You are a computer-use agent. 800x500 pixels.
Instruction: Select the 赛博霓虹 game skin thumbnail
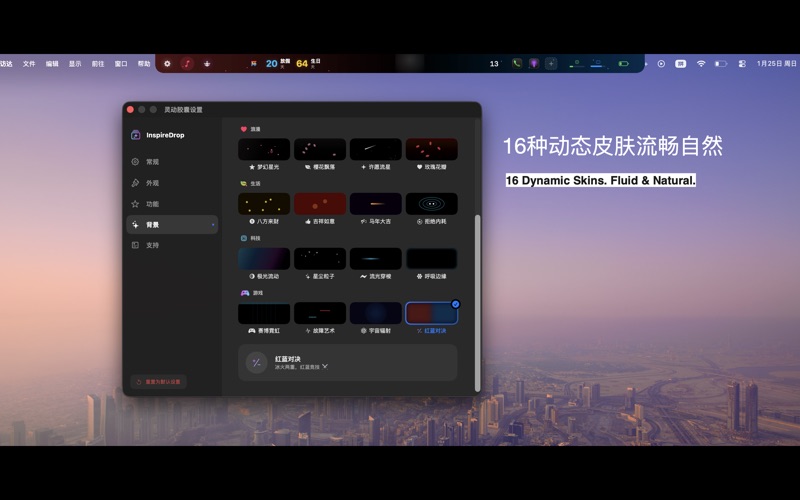point(264,313)
